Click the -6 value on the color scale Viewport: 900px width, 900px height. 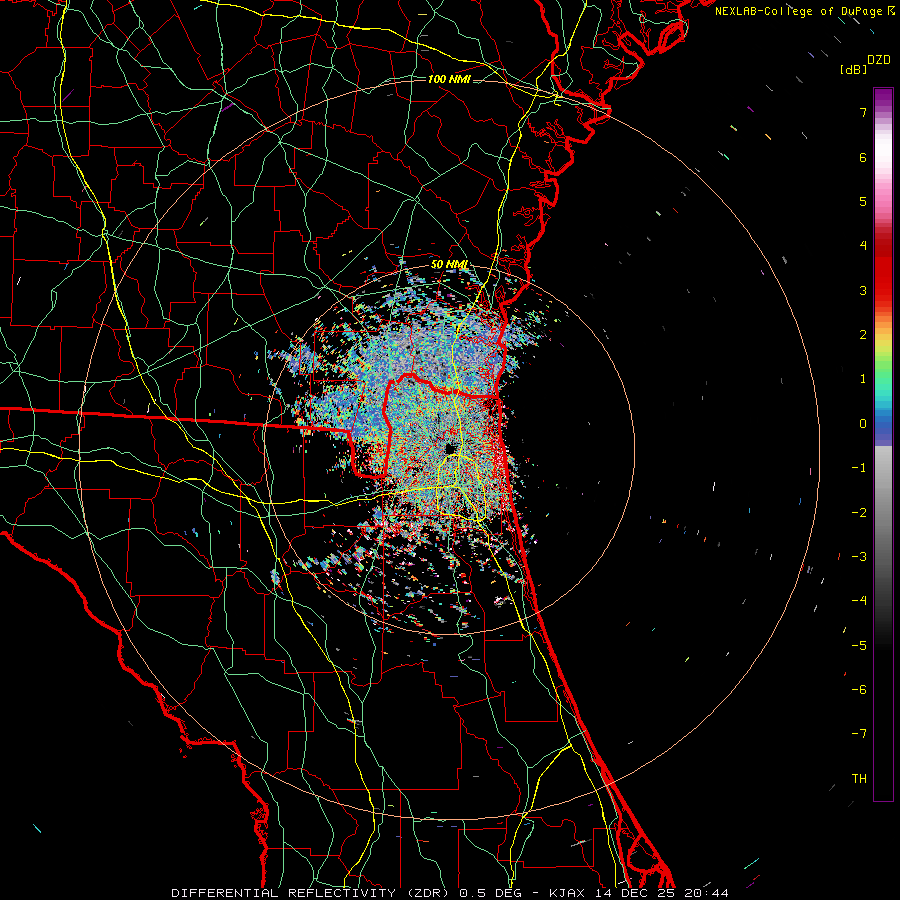(x=859, y=689)
